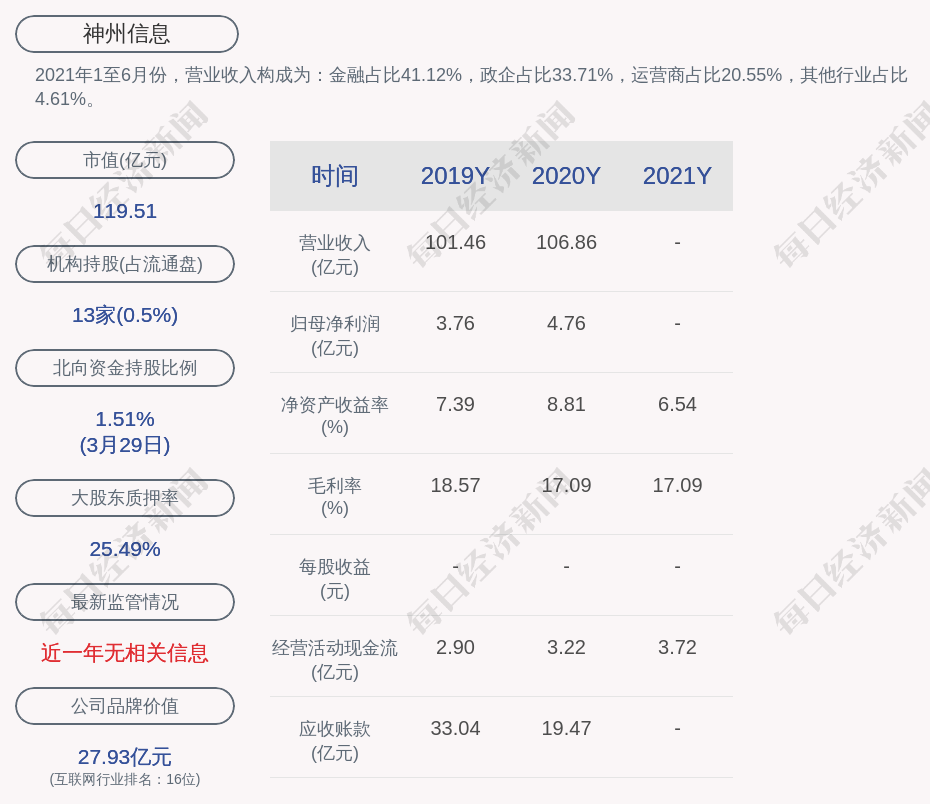
Task: Select the 大股东质押率 label pill
Action: (x=125, y=498)
